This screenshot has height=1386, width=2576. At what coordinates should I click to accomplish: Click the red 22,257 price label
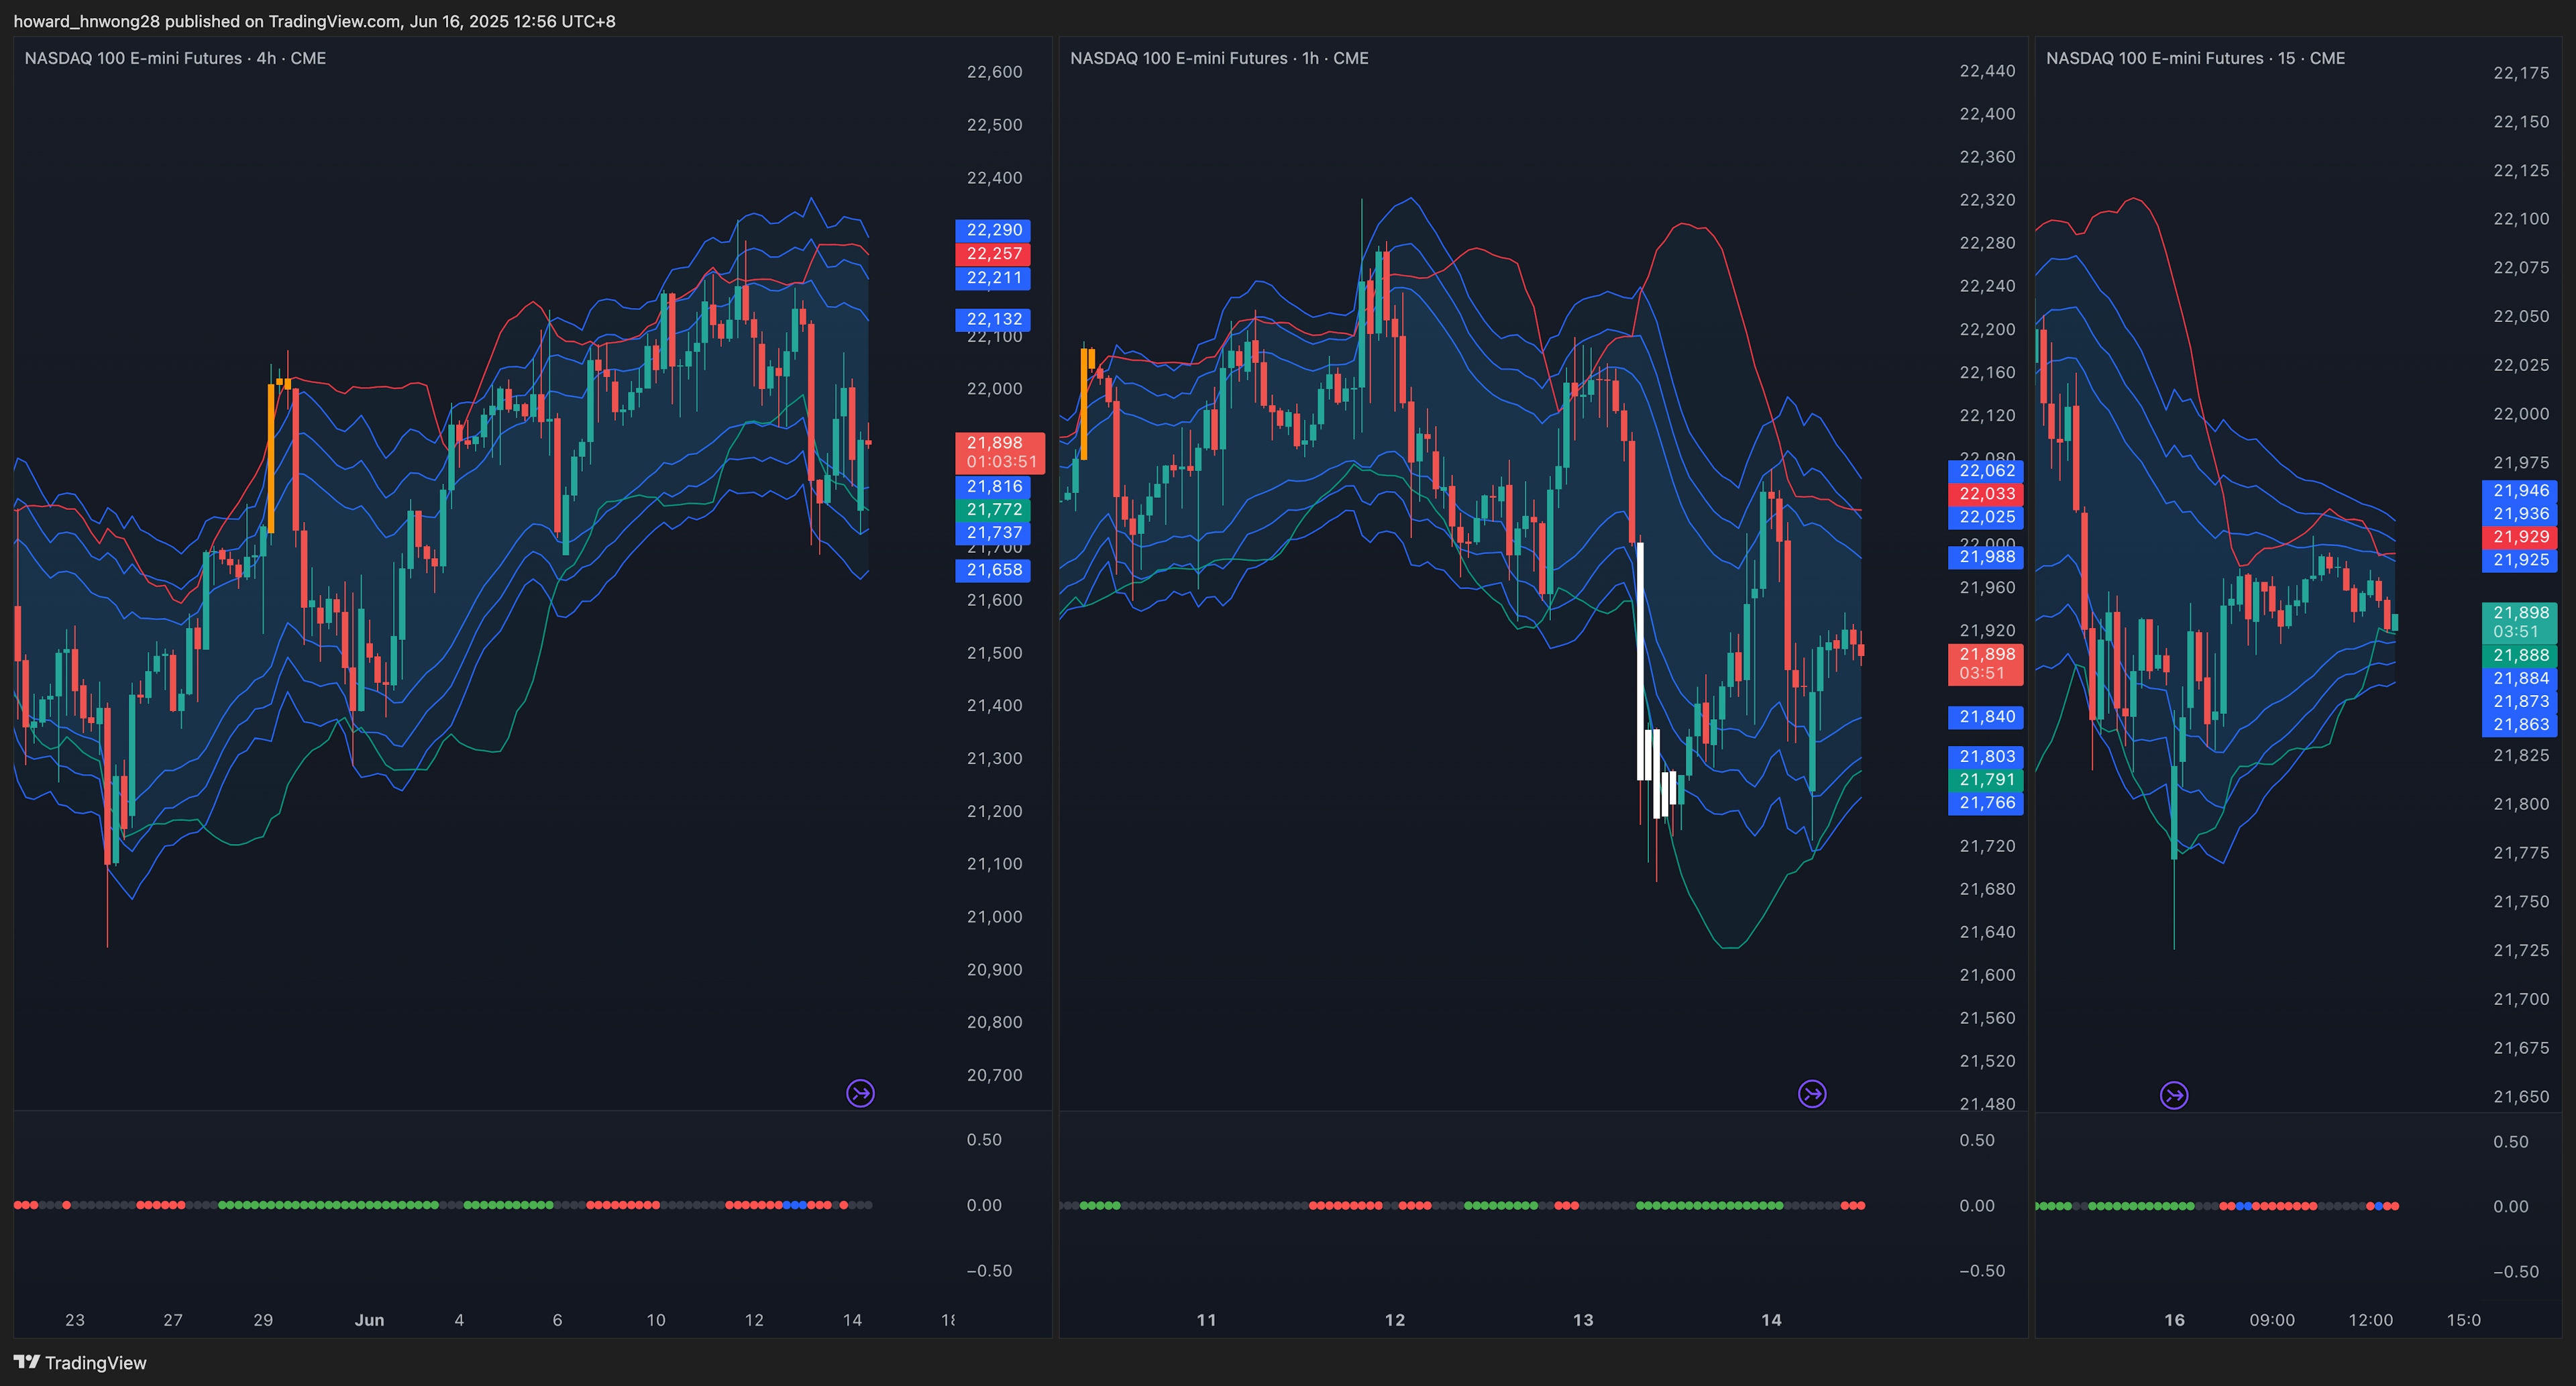pyautogui.click(x=993, y=254)
